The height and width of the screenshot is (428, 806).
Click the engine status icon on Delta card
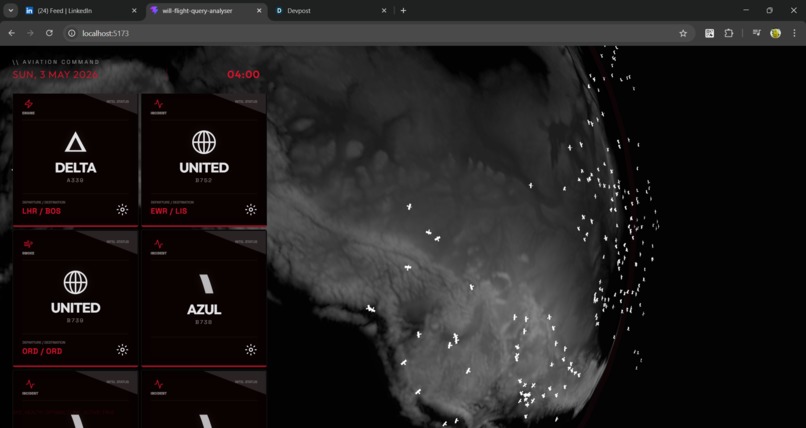tap(28, 104)
